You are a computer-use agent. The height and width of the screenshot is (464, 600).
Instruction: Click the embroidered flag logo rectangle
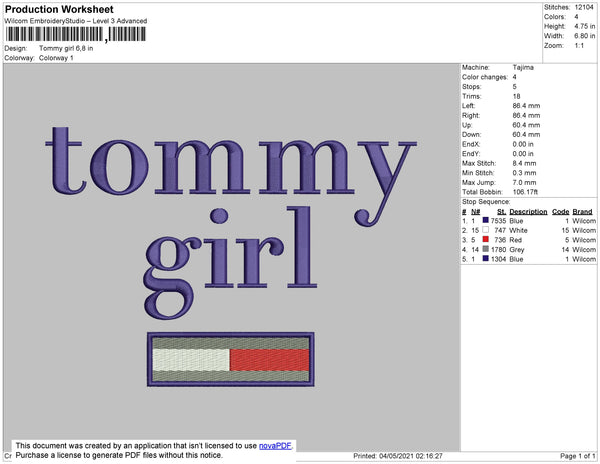(x=231, y=359)
